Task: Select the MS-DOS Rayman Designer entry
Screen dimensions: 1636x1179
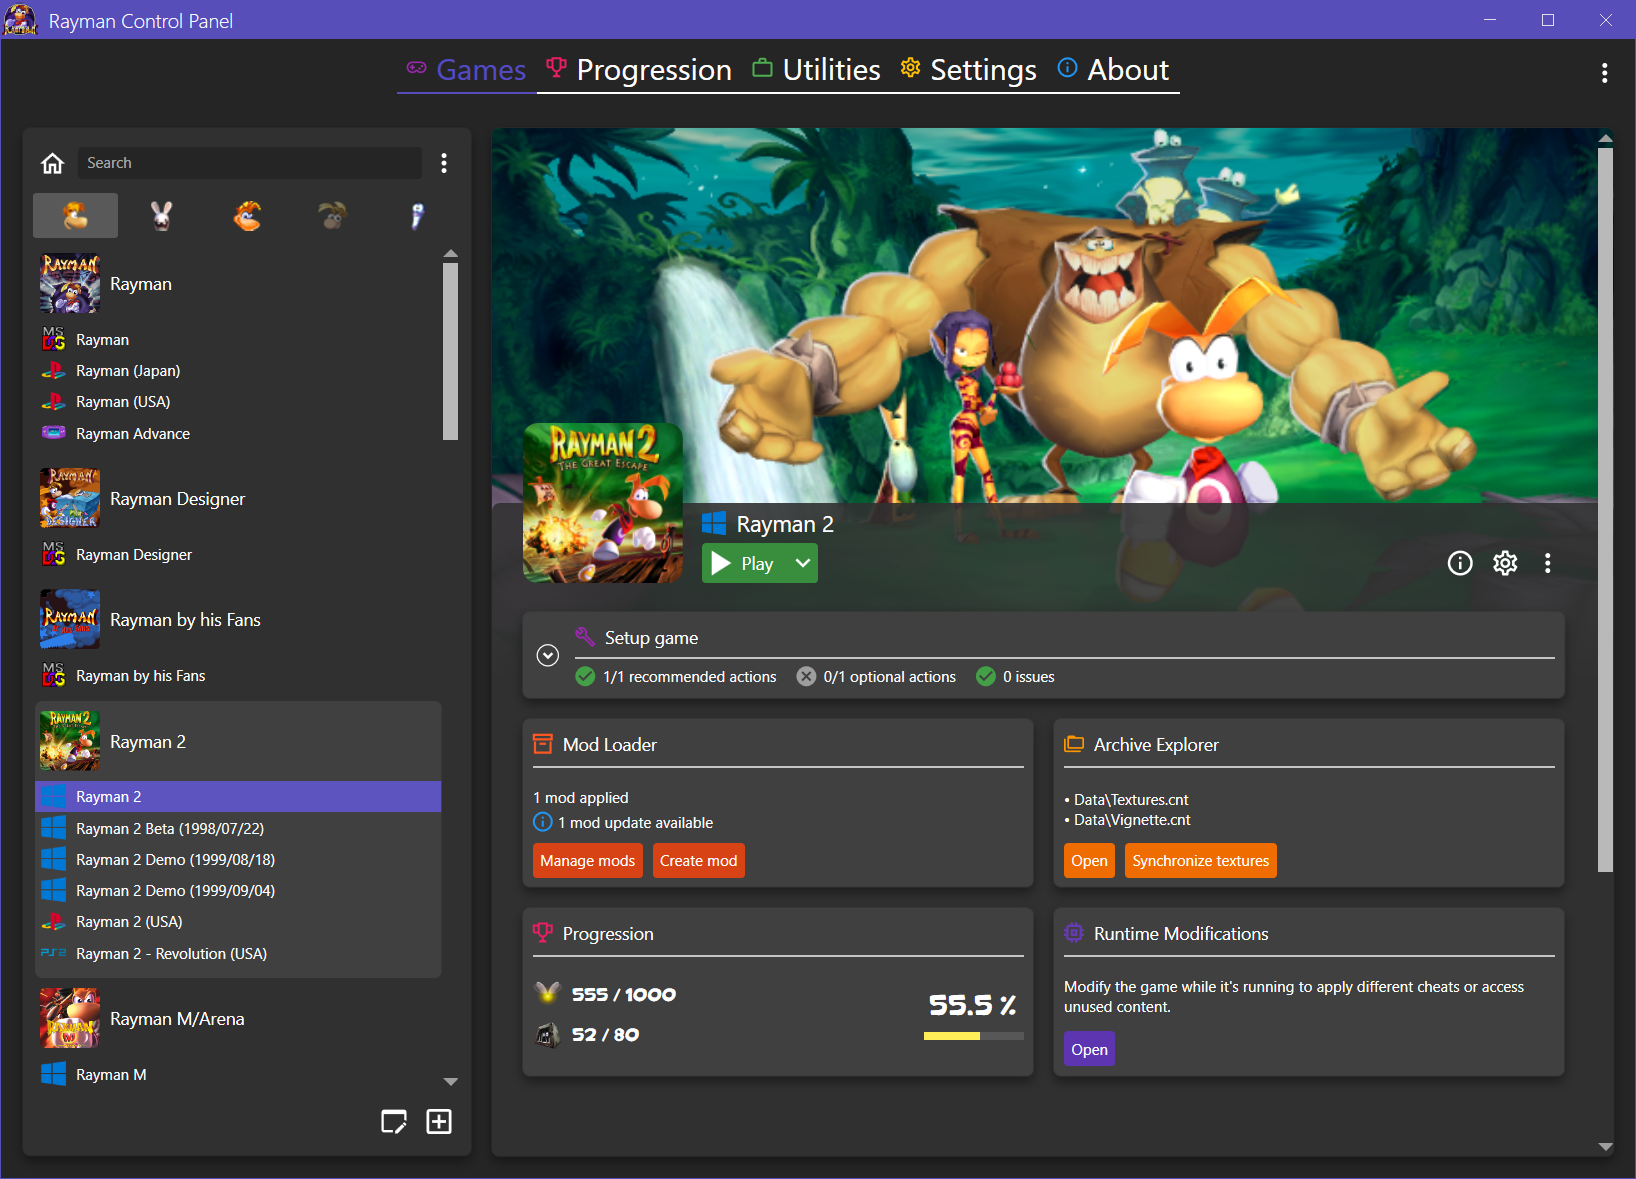Action: pyautogui.click(x=238, y=555)
